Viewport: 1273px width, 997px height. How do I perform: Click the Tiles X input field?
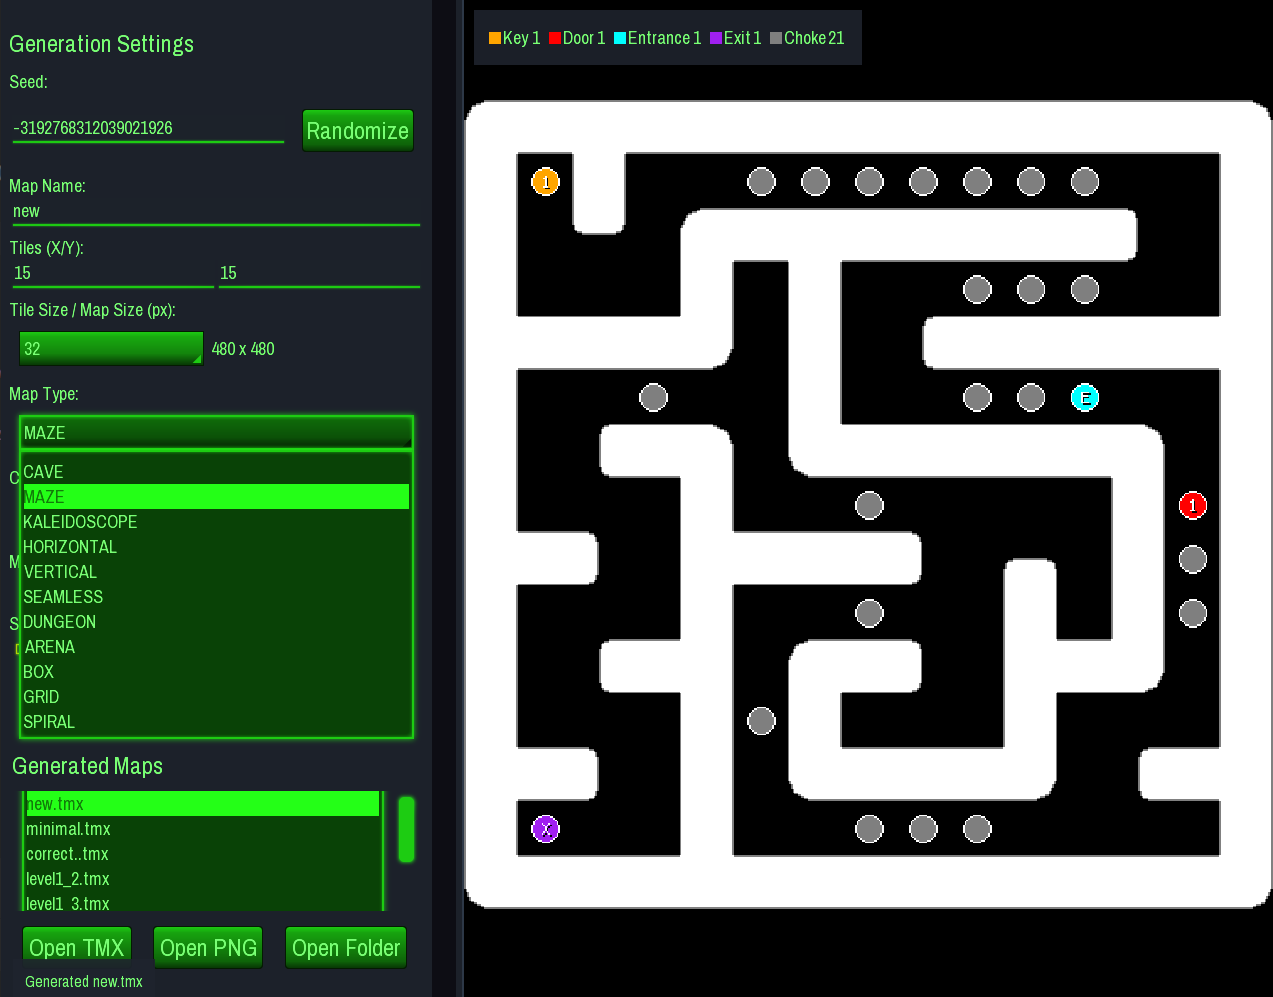click(x=113, y=274)
